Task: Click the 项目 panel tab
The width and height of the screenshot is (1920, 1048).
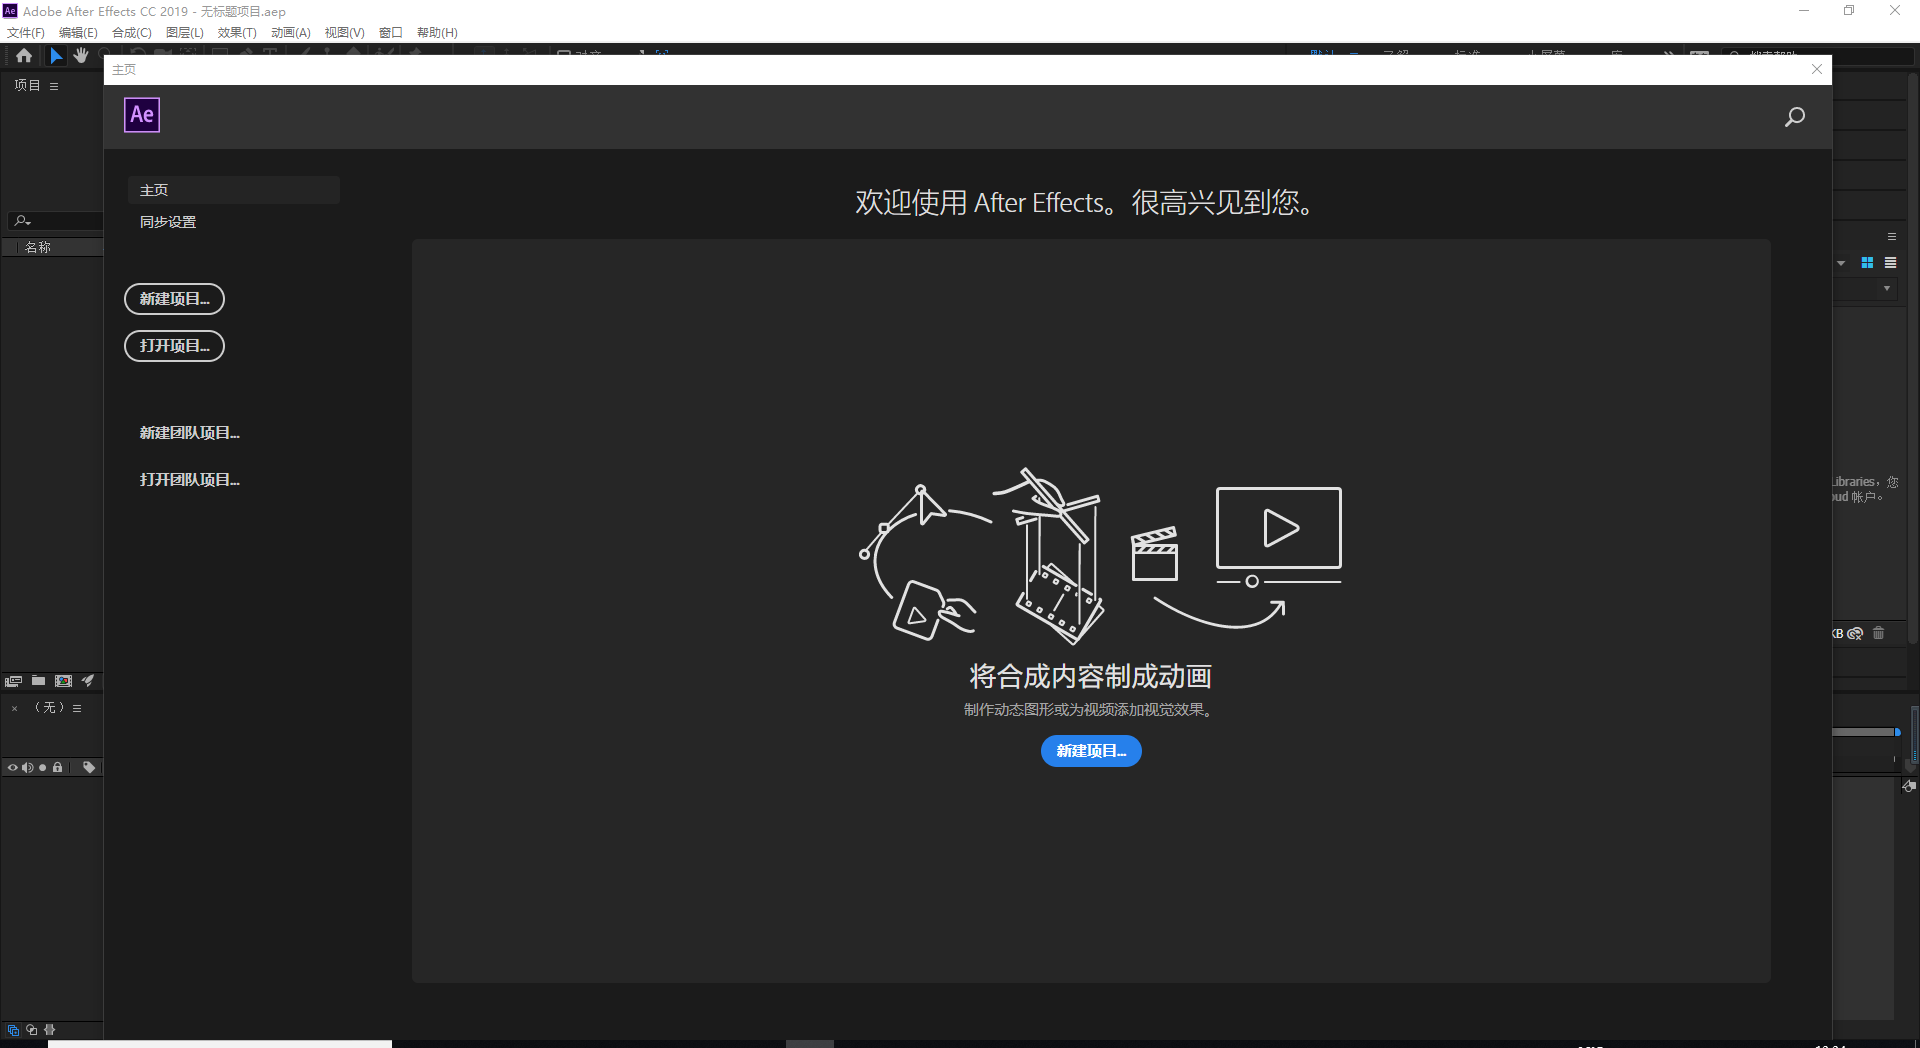Action: (27, 86)
